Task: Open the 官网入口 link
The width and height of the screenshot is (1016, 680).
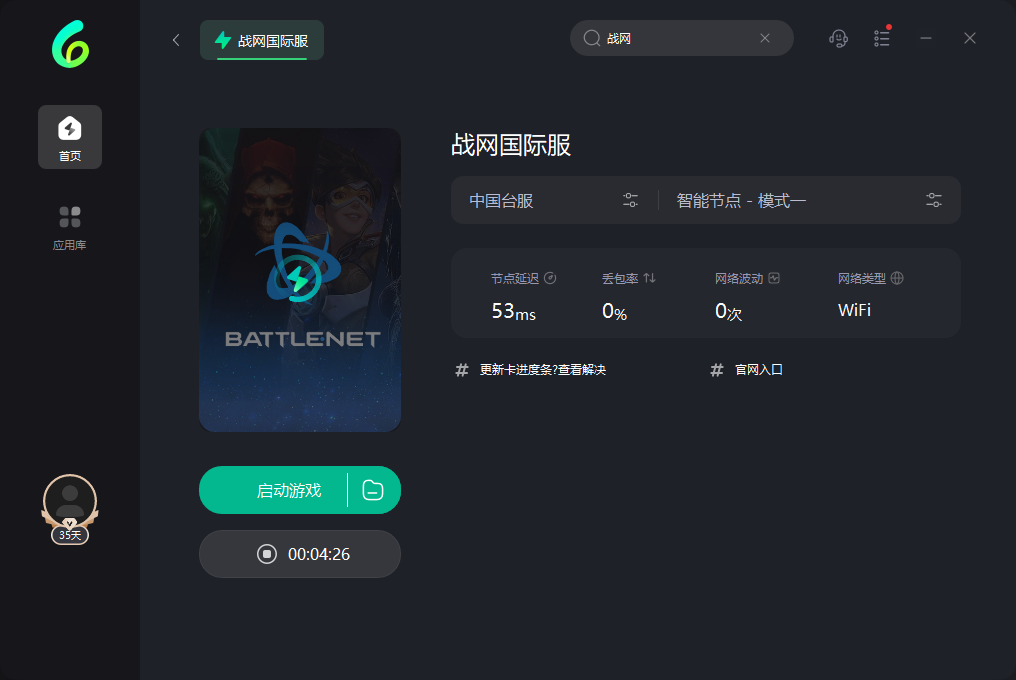Action: pos(758,370)
